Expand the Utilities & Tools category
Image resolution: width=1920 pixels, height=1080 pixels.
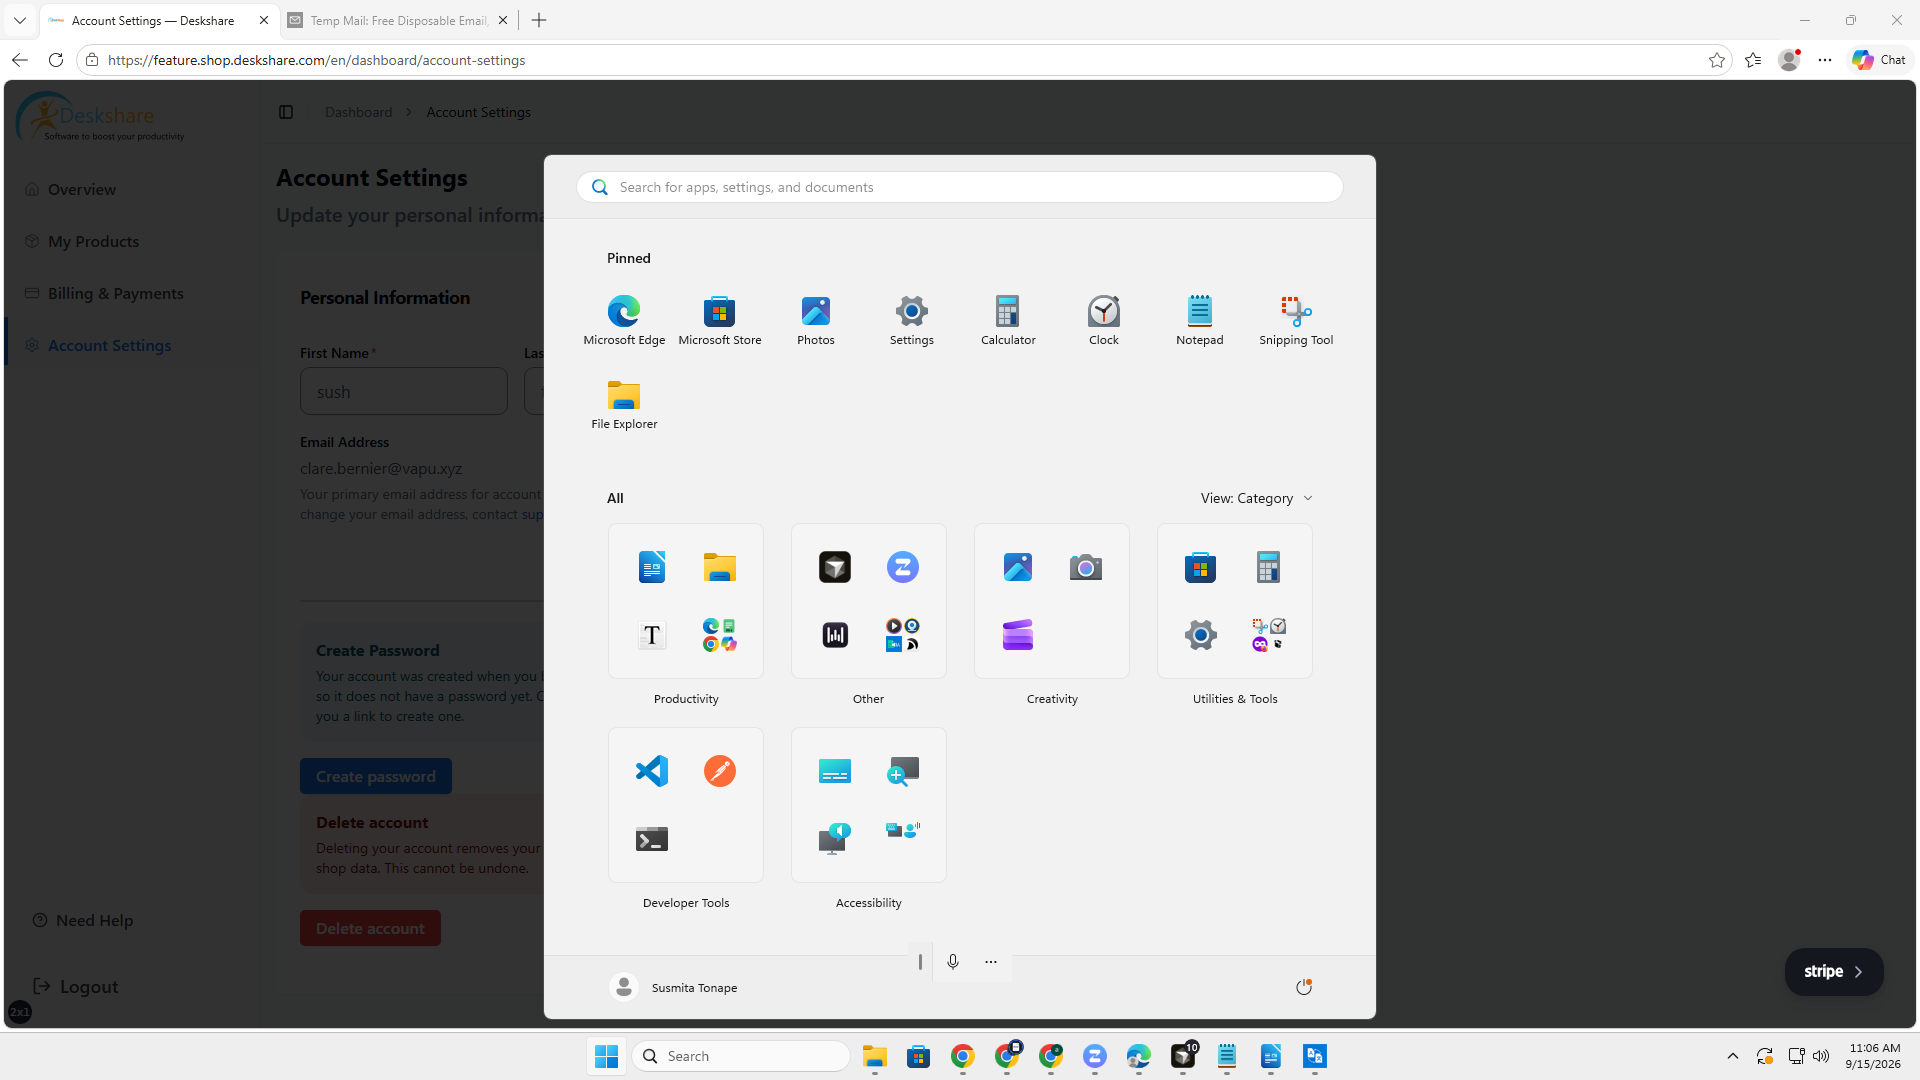(1270, 635)
